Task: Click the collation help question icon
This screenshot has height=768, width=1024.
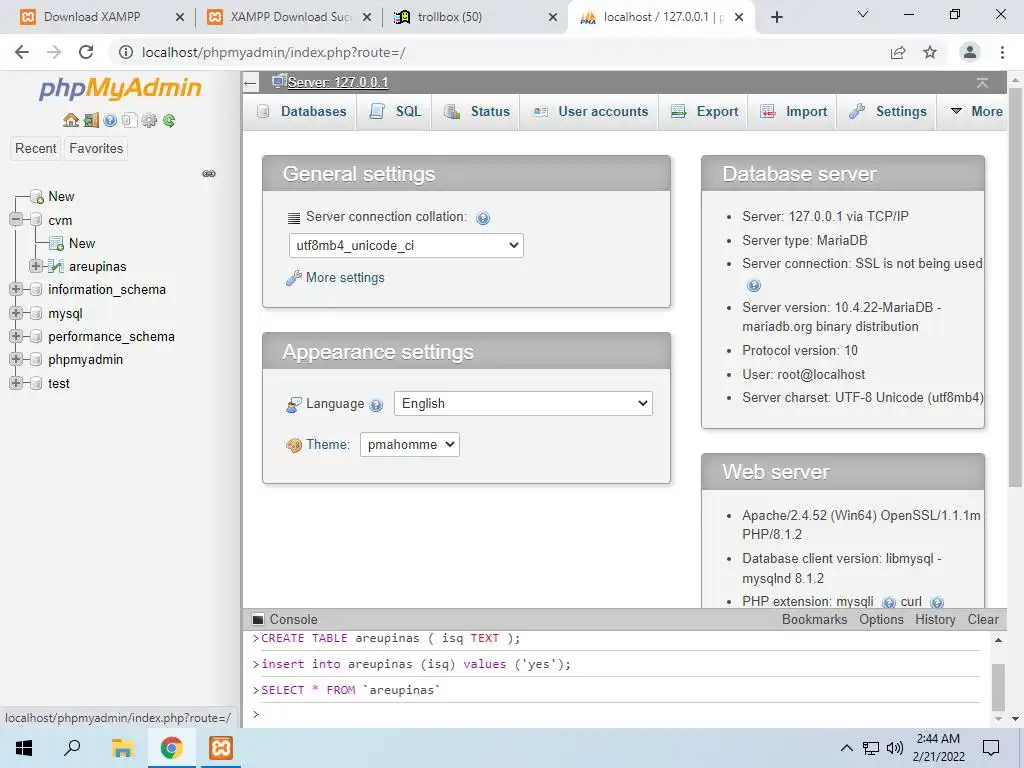Action: click(x=483, y=218)
